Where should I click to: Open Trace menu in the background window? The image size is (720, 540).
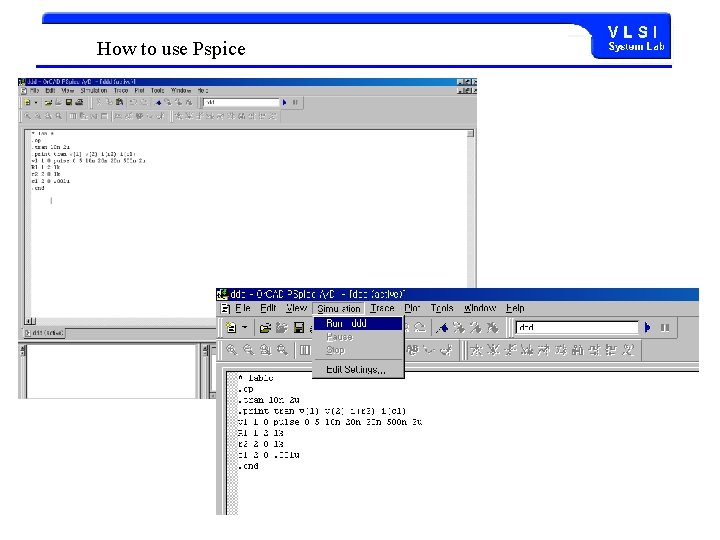pos(121,91)
